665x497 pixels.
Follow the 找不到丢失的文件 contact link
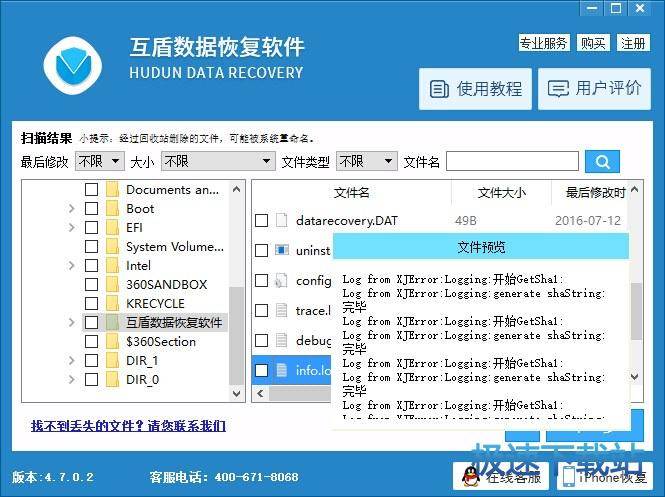128,425
